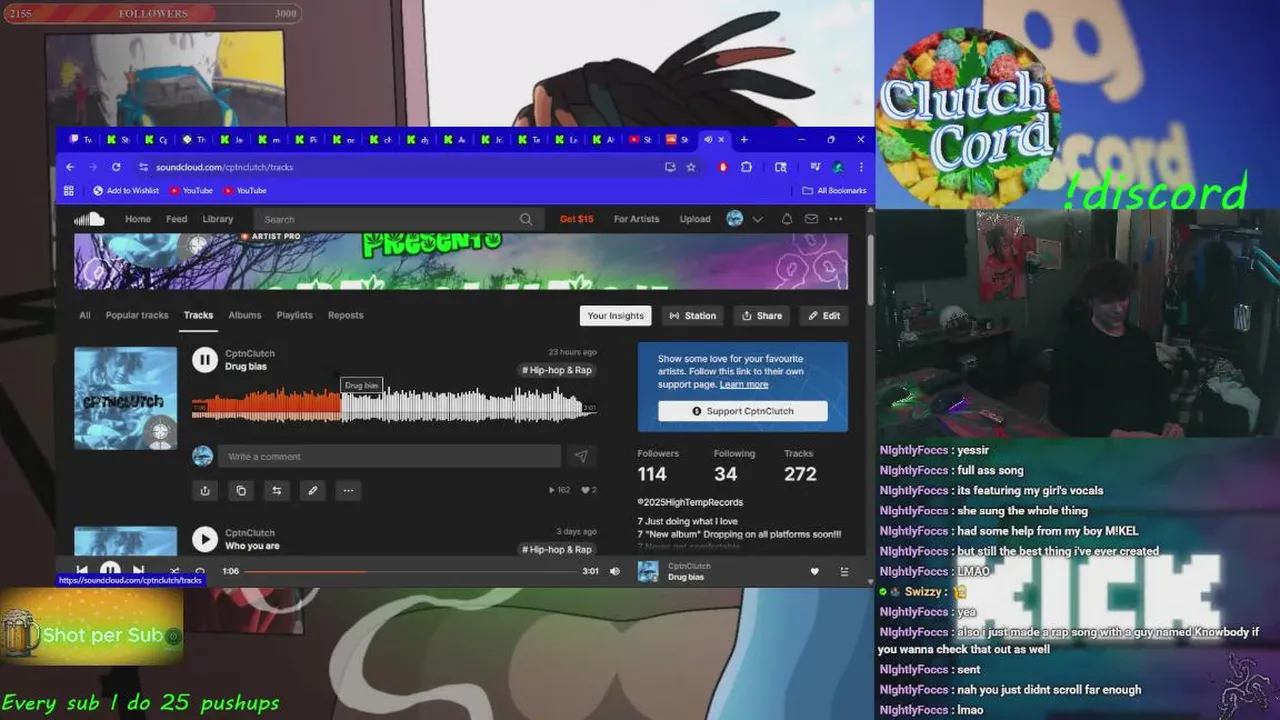This screenshot has width=1280, height=720.
Task: Seek within the Drug bias waveform
Action: pyautogui.click(x=394, y=406)
